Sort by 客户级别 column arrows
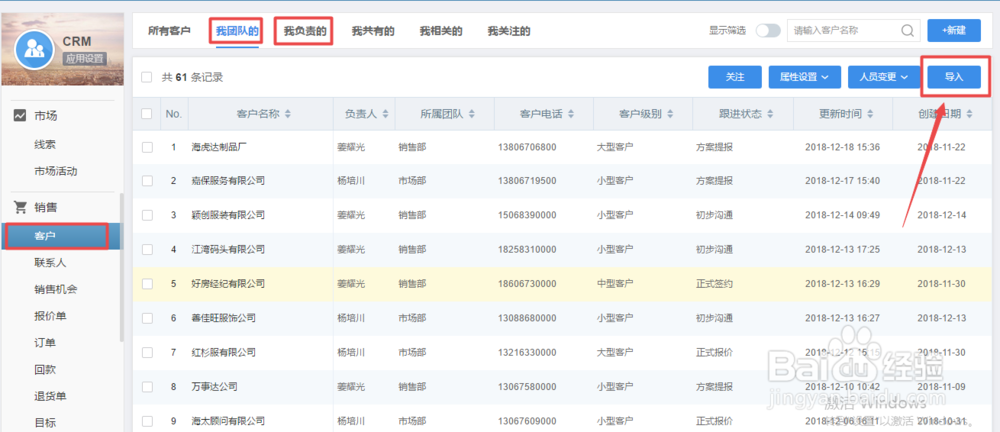Image resolution: width=1000 pixels, height=432 pixels. (x=670, y=114)
